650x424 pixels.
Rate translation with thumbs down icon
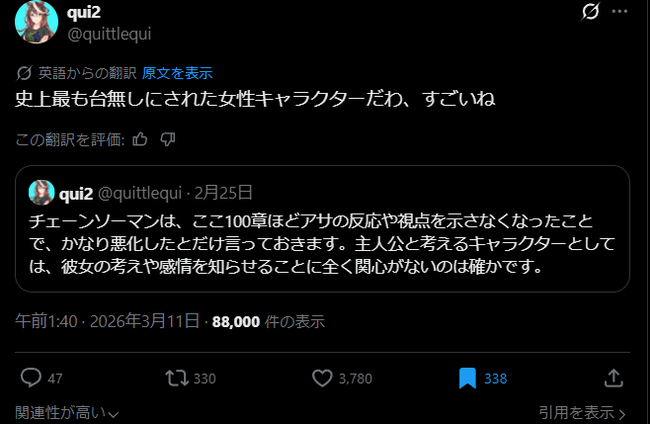point(168,140)
